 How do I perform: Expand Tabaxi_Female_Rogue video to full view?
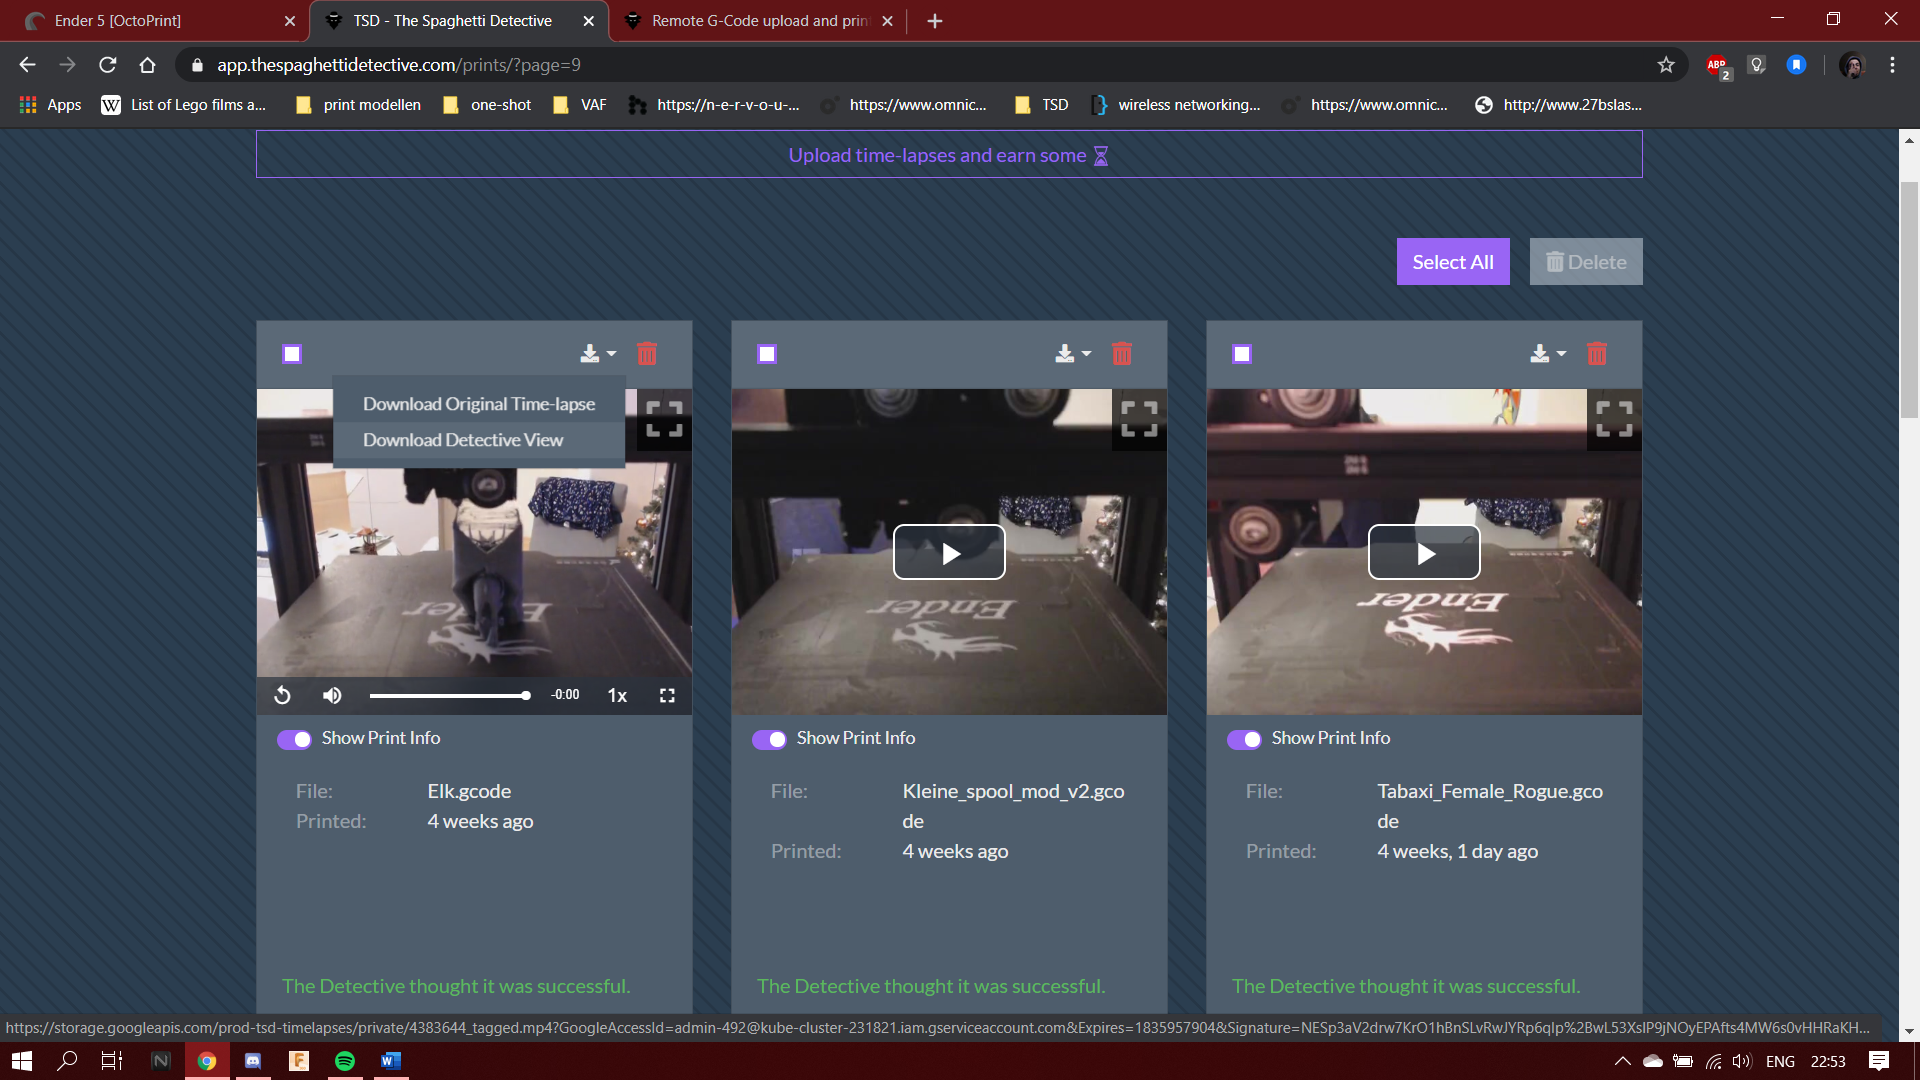1614,419
